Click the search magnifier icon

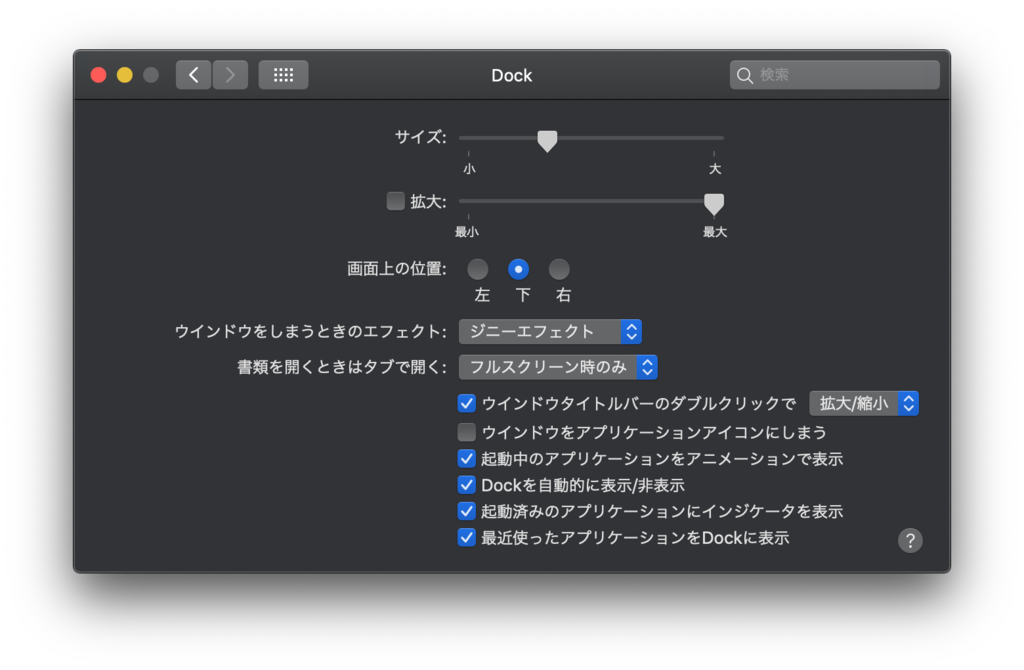[x=745, y=74]
